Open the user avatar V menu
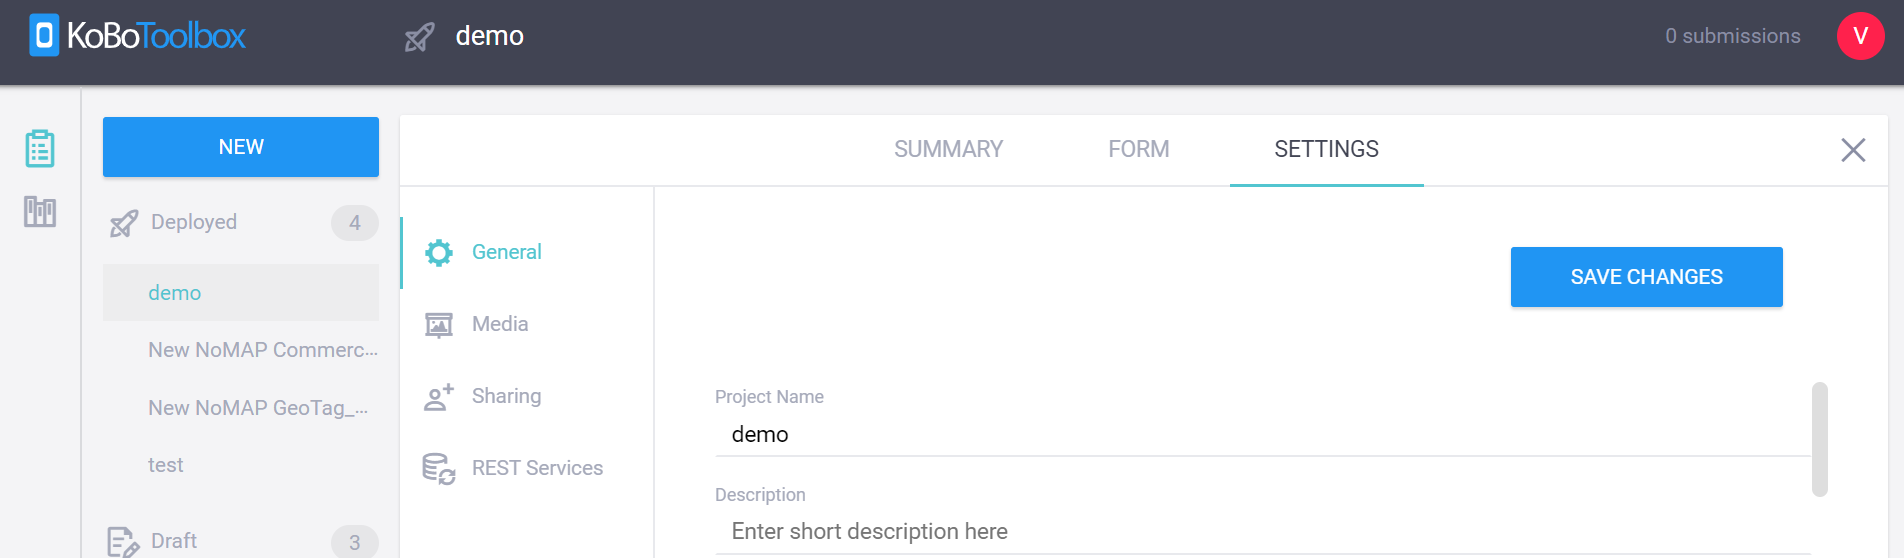 click(1860, 36)
